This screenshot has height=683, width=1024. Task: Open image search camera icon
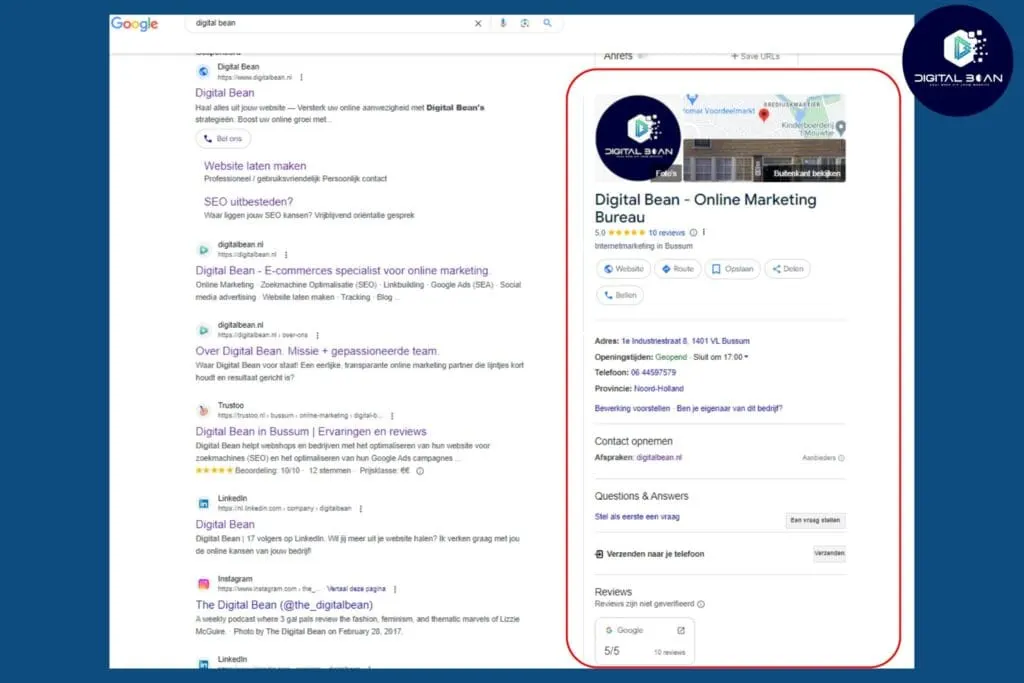click(x=525, y=24)
